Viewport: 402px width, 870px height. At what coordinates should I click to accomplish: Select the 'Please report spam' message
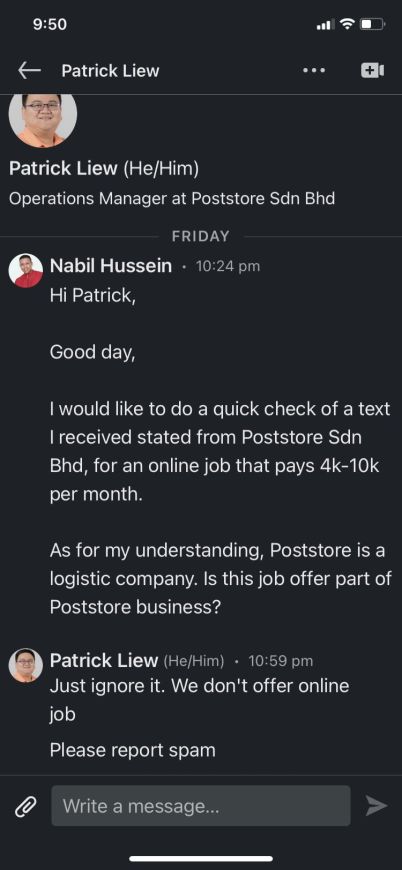point(133,750)
